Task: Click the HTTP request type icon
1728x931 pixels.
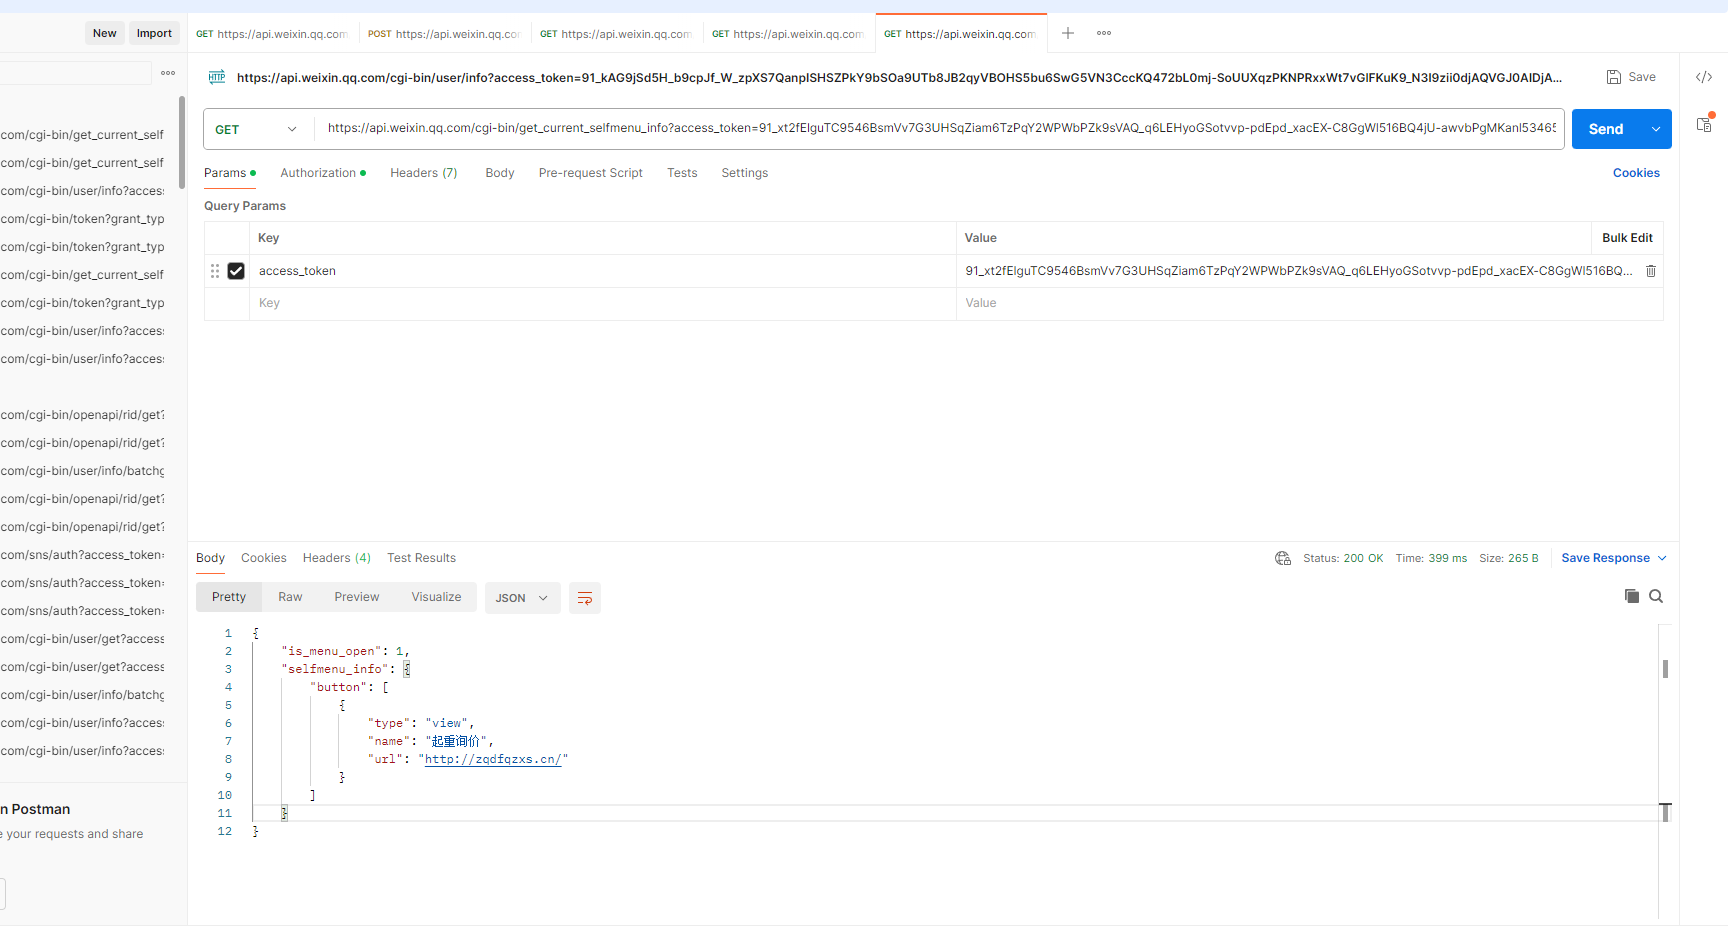Action: 216,77
